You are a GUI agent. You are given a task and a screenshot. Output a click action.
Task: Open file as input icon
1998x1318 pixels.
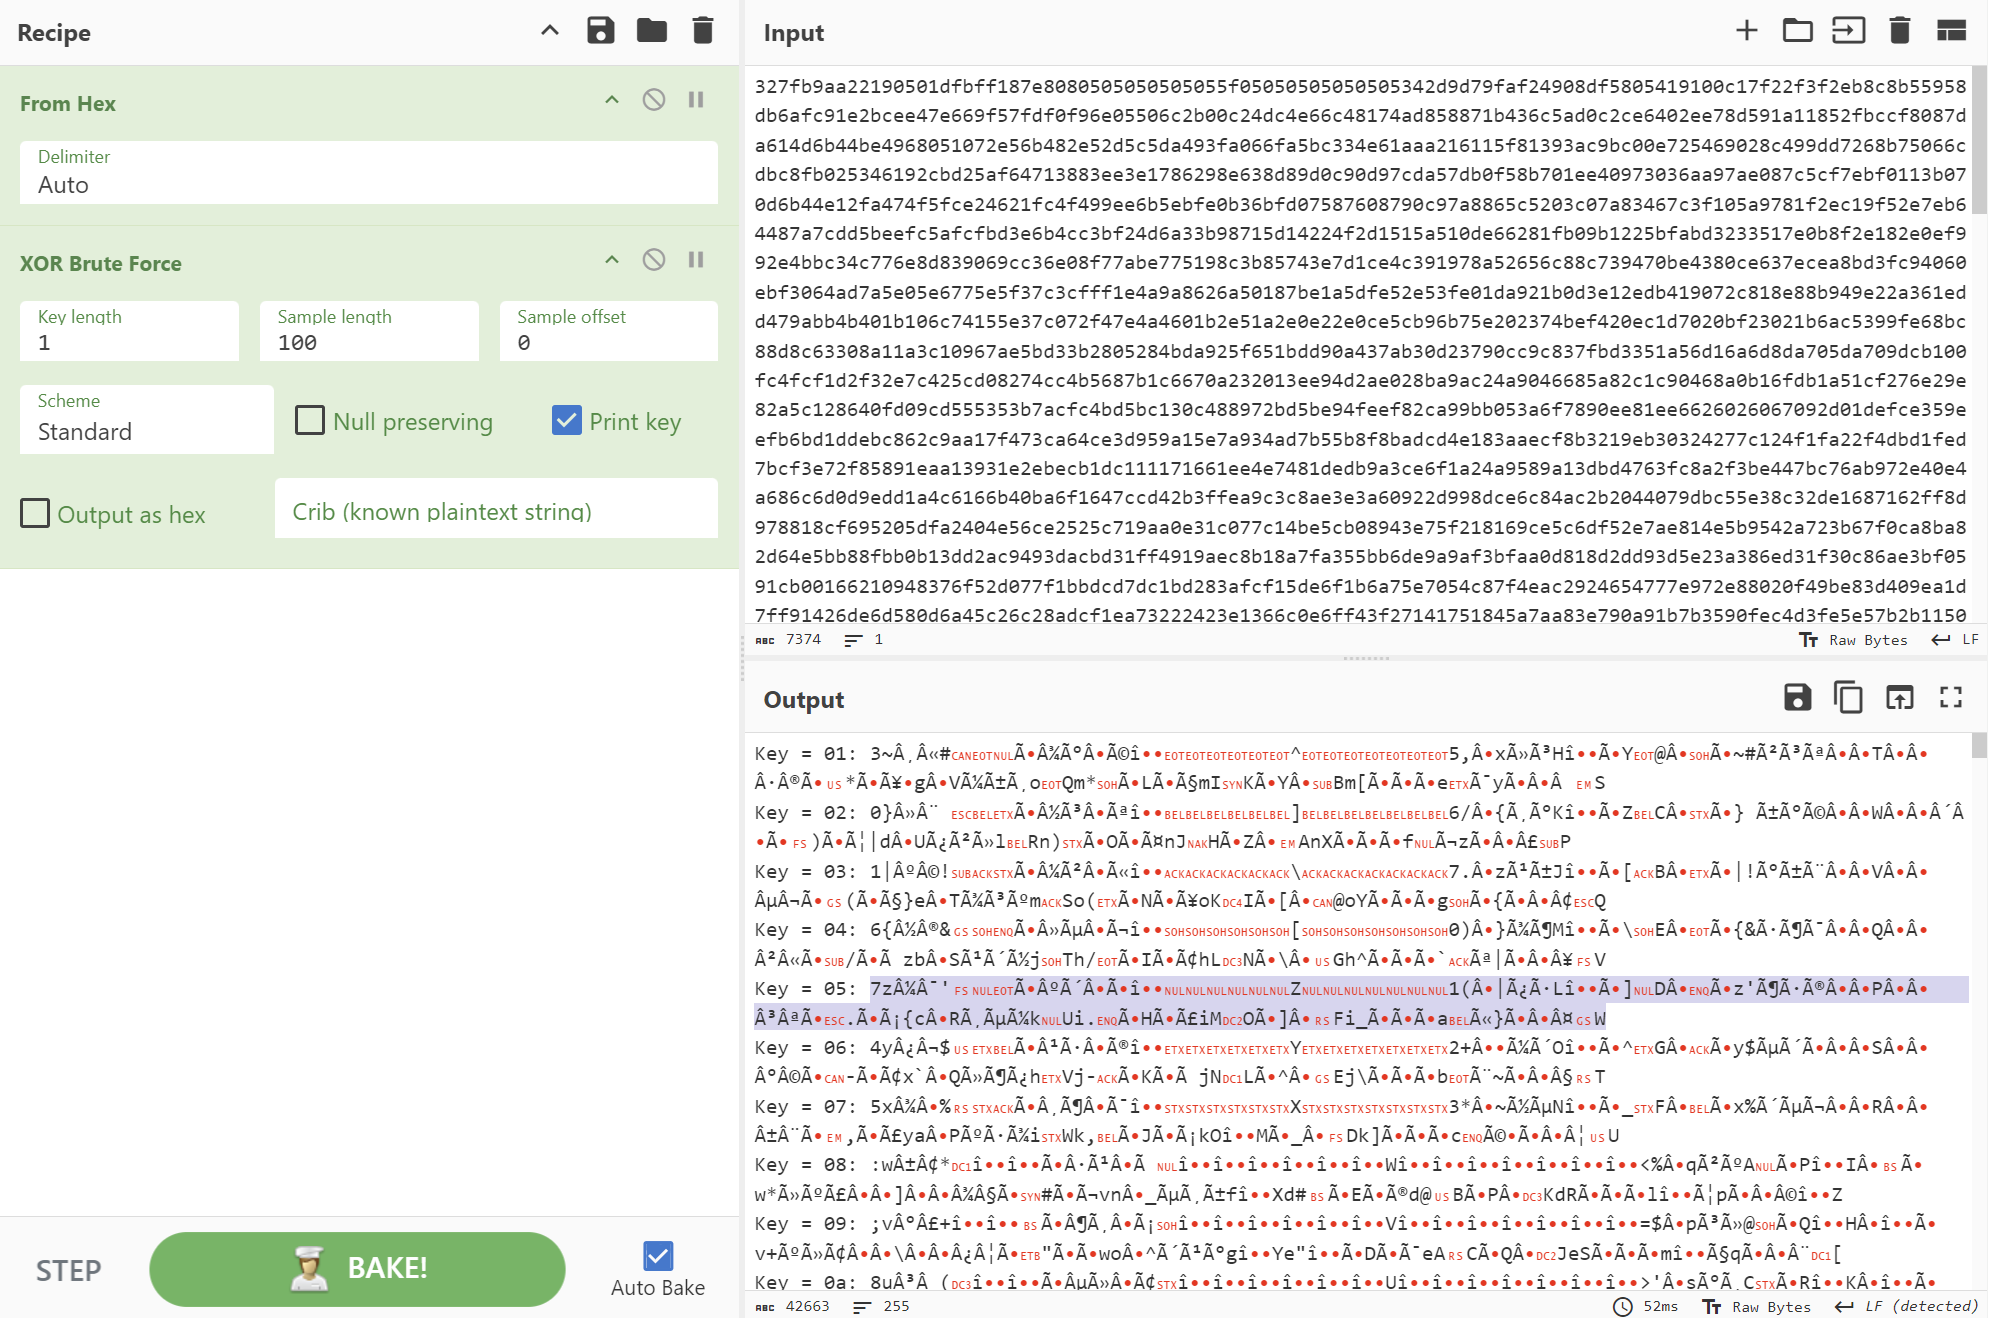(x=1797, y=31)
